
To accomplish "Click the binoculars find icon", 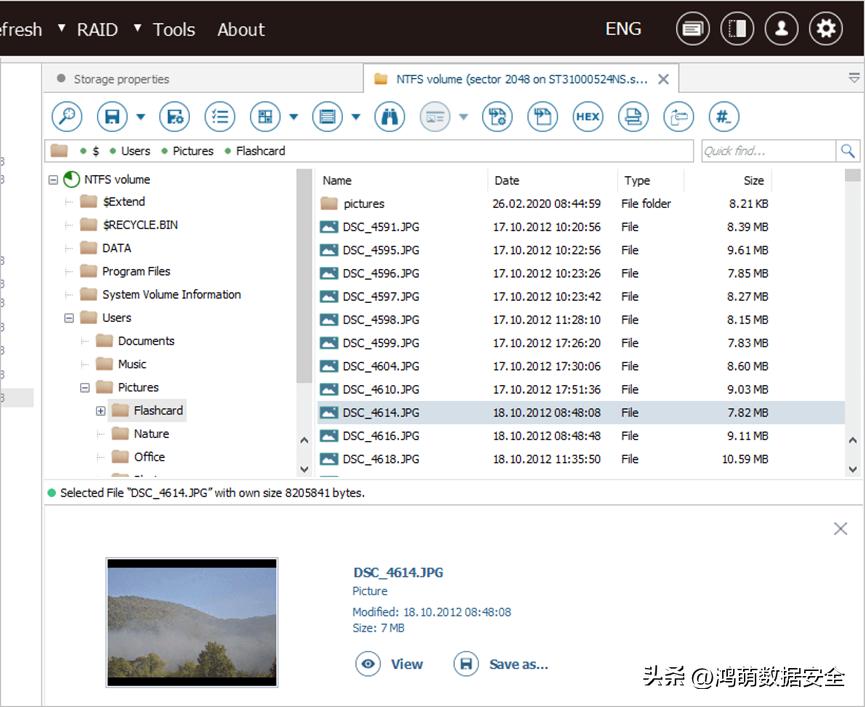I will coord(389,117).
